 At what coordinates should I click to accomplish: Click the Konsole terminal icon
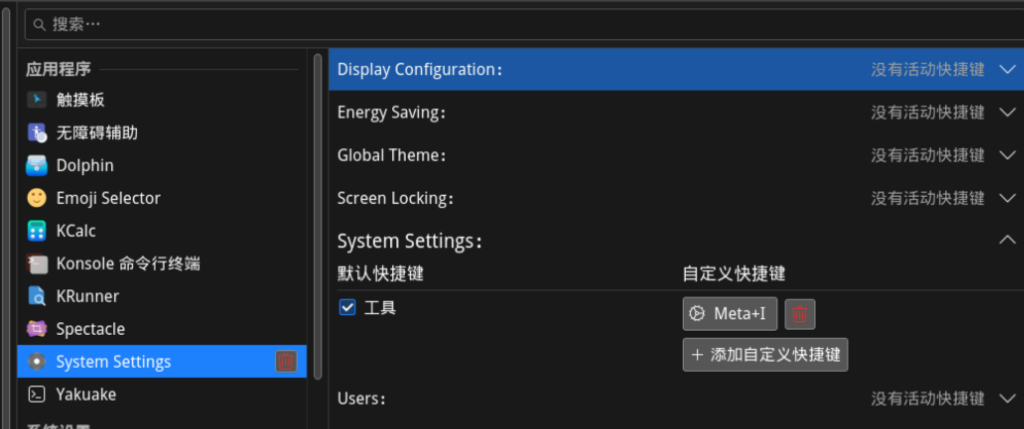tap(37, 263)
